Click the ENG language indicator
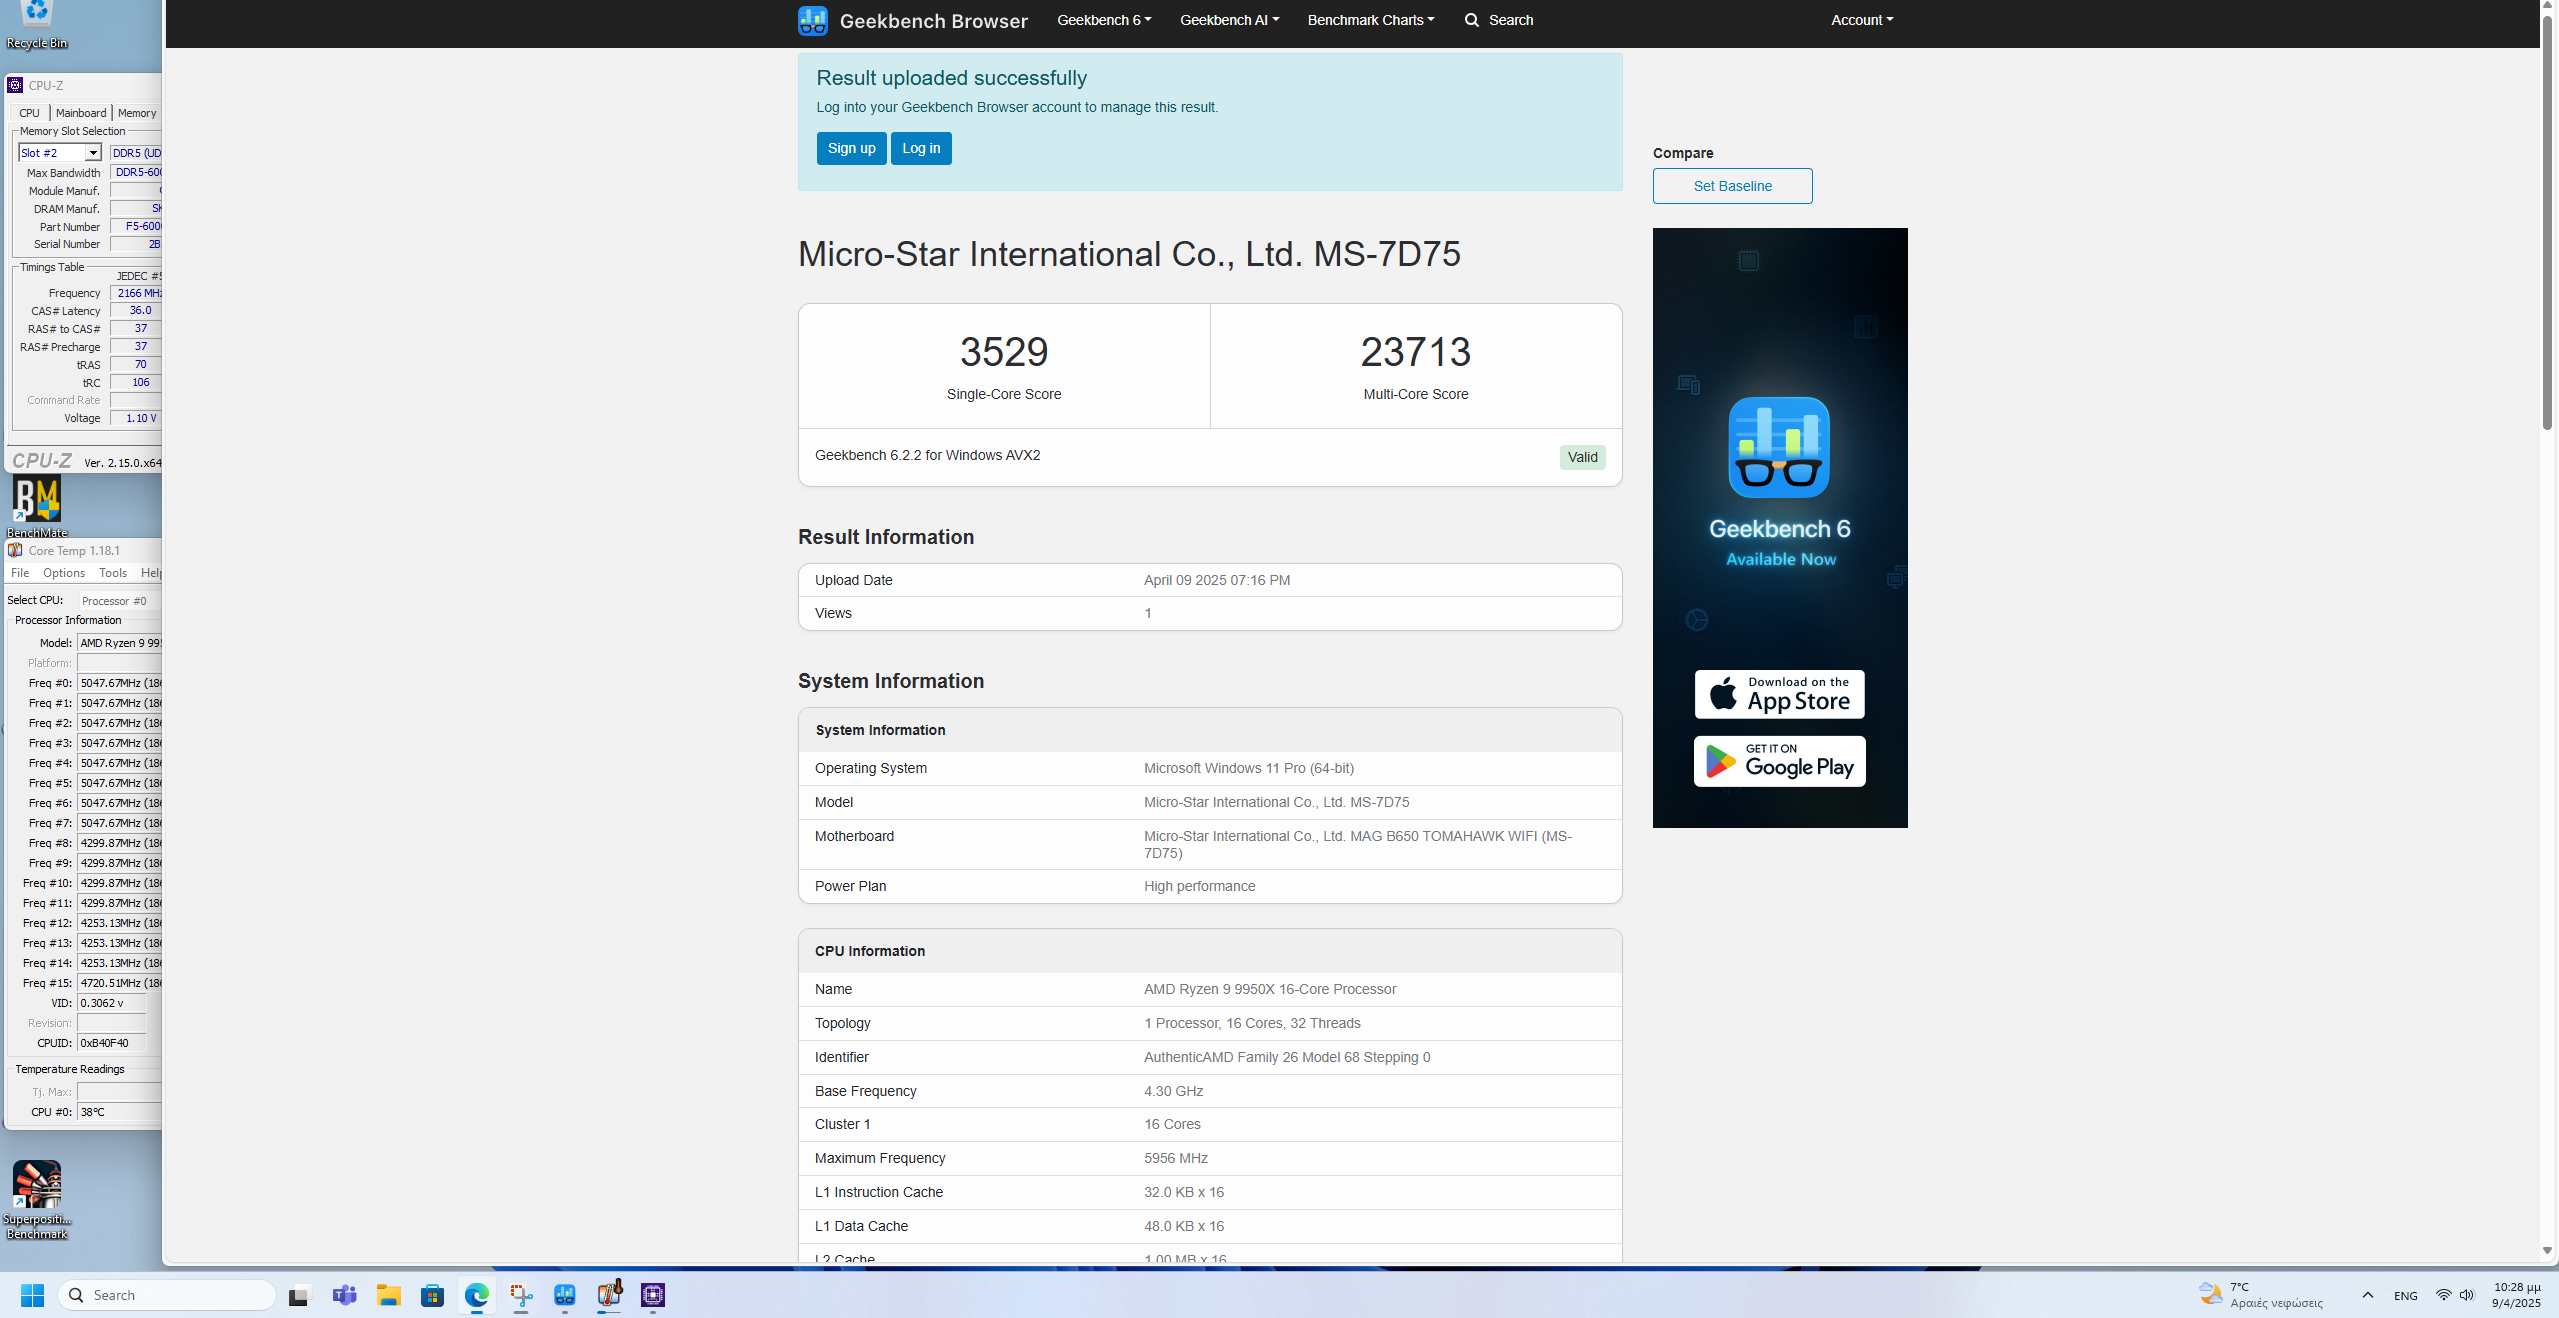The image size is (2559, 1318). coord(2406,1295)
